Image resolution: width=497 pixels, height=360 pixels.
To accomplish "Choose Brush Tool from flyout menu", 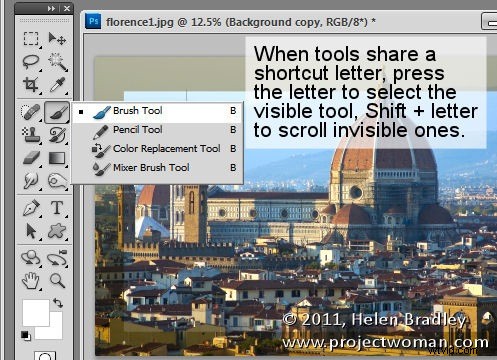I will (157, 111).
